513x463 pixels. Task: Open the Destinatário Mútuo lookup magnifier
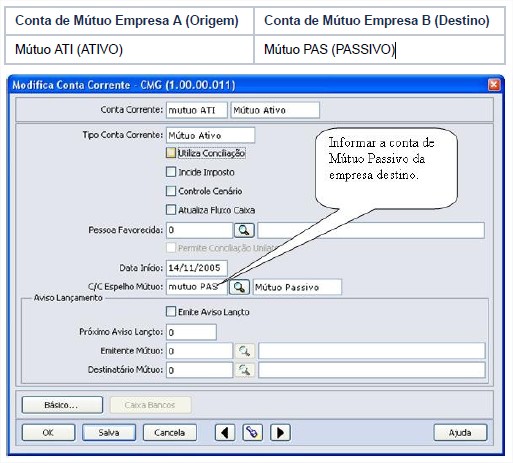[244, 370]
